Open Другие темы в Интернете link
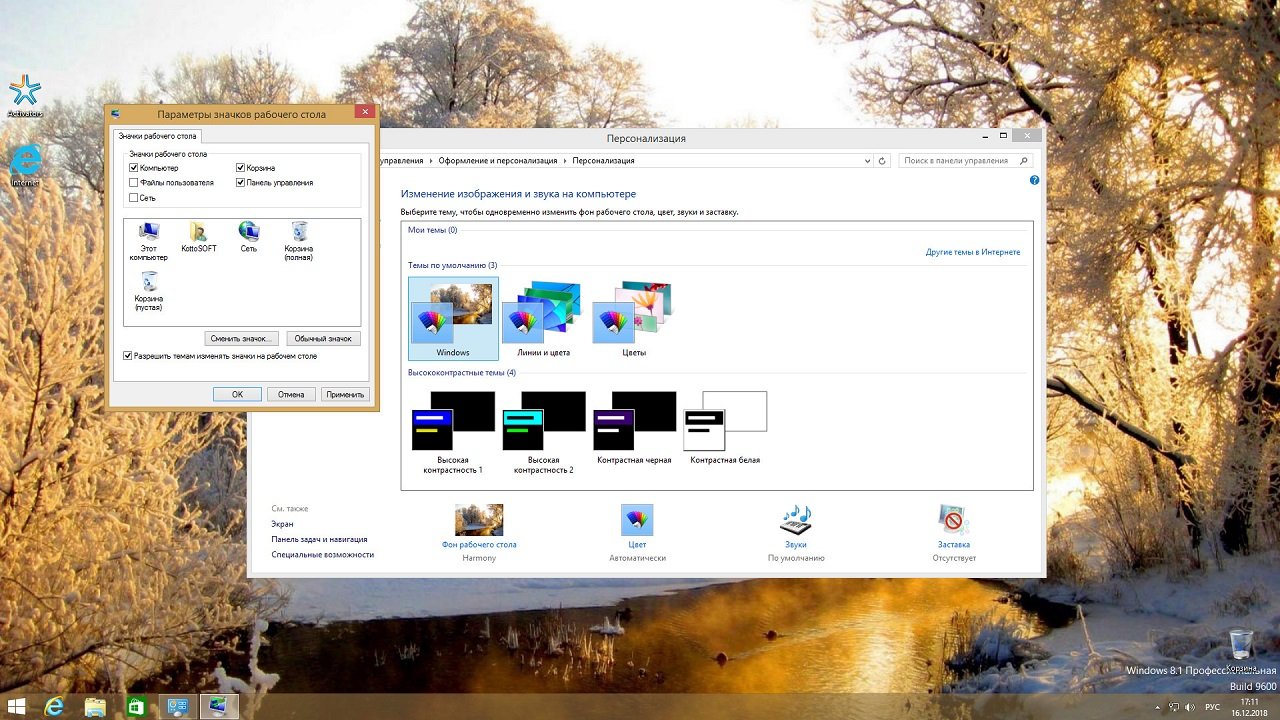This screenshot has width=1280, height=720. (x=972, y=252)
